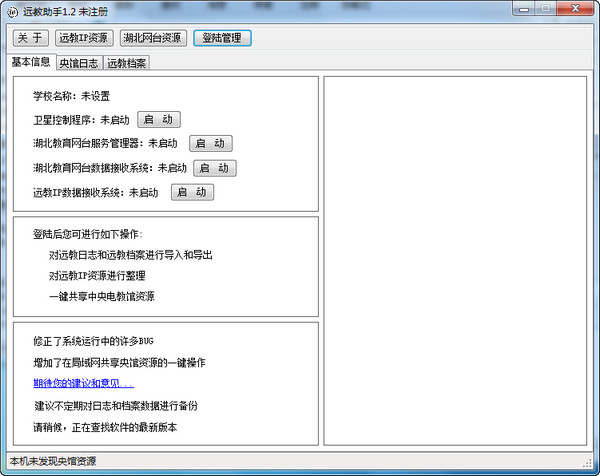This screenshot has width=600, height=476.
Task: Select the 基本信息 tab
Action: pos(31,62)
